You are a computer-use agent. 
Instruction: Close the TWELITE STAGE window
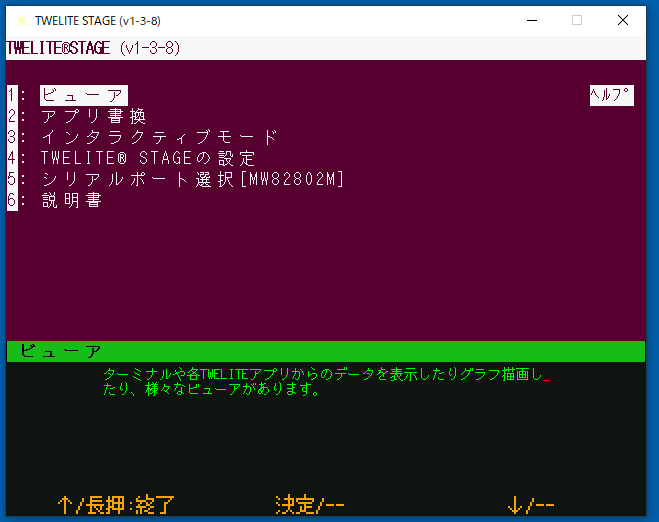click(x=623, y=20)
